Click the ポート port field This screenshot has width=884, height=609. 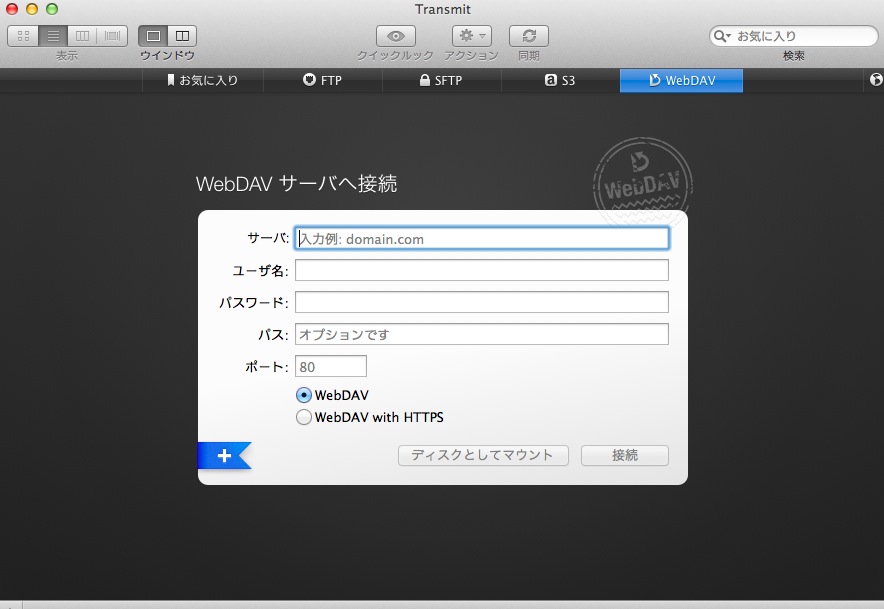pos(331,367)
